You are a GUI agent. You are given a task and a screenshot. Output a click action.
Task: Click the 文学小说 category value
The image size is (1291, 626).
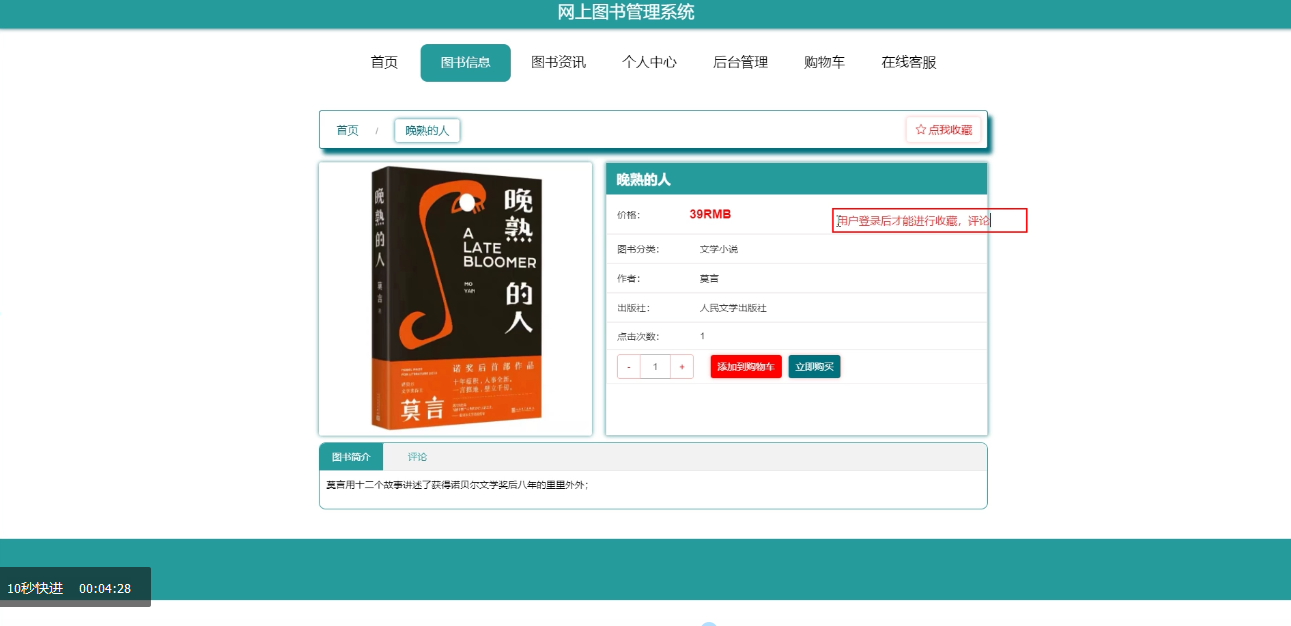(719, 249)
